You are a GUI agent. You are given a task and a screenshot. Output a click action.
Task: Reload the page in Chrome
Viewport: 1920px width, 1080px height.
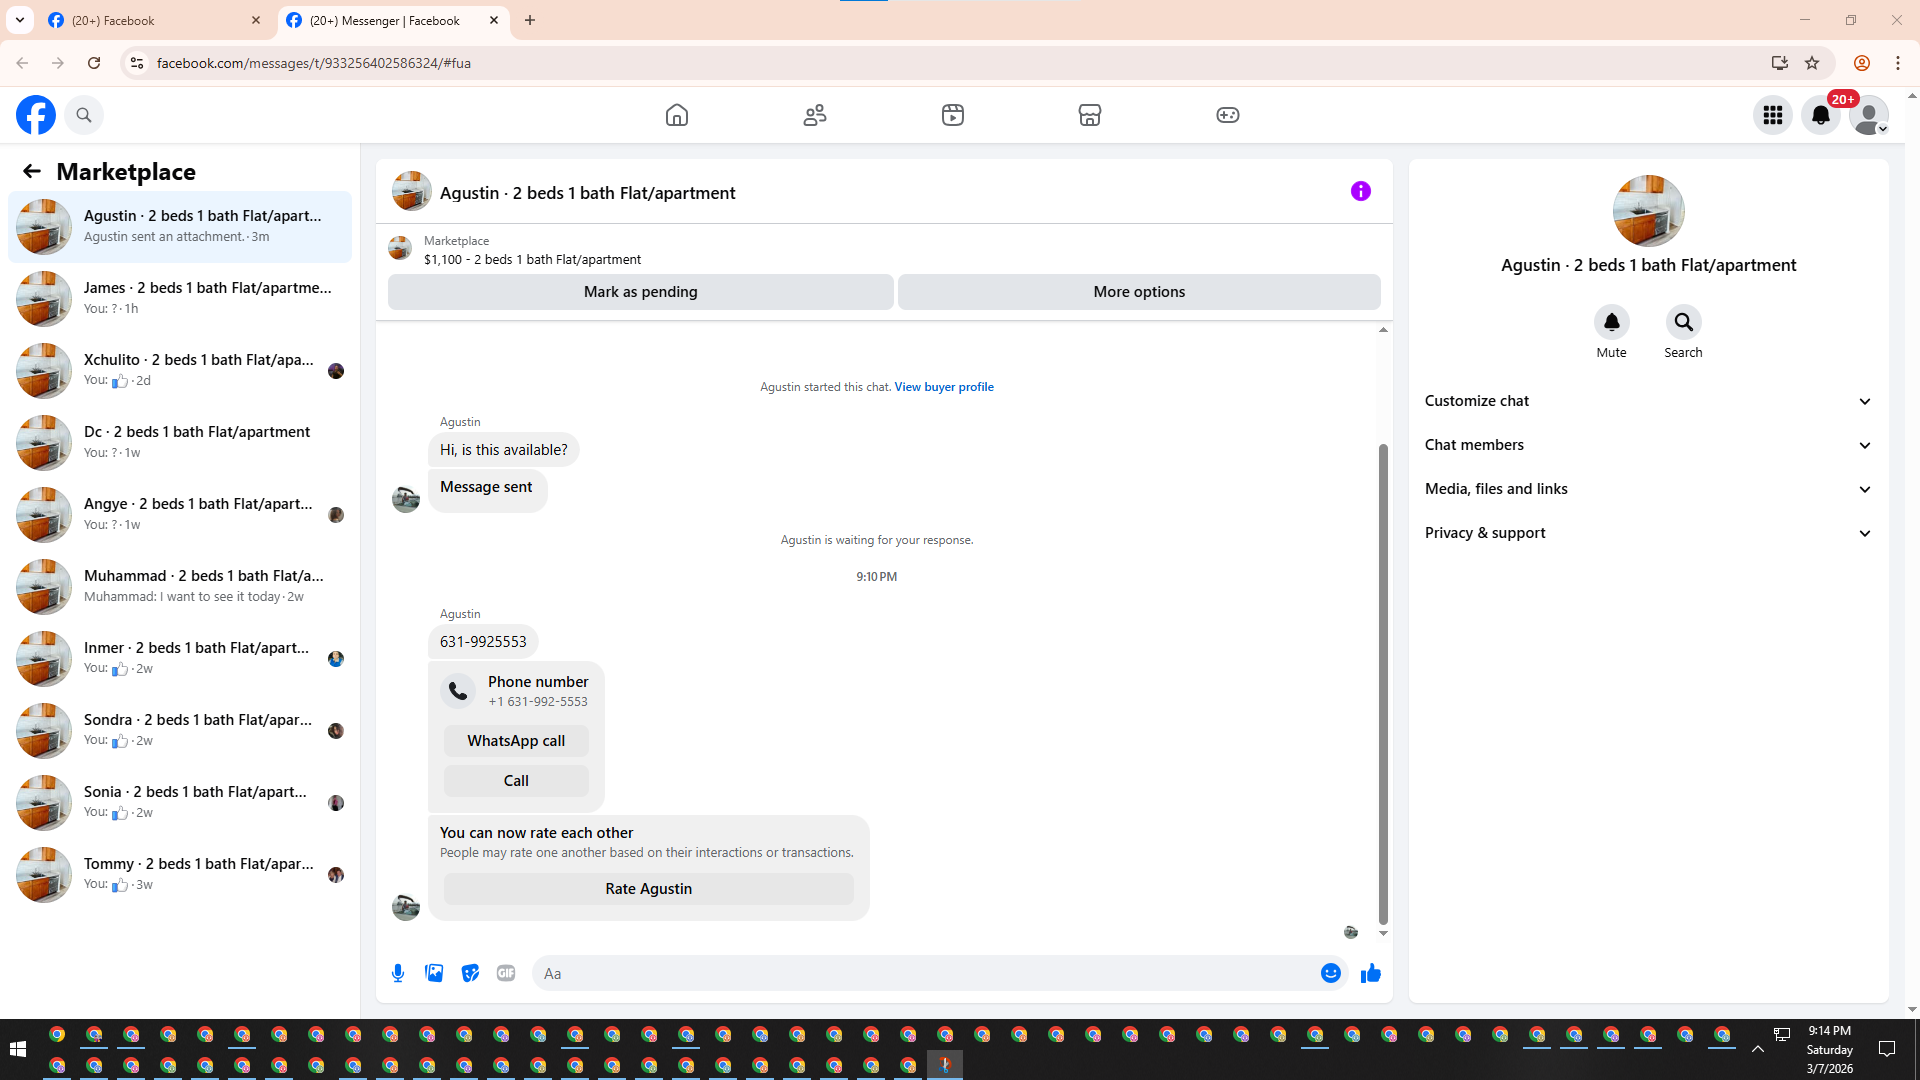pos(94,63)
